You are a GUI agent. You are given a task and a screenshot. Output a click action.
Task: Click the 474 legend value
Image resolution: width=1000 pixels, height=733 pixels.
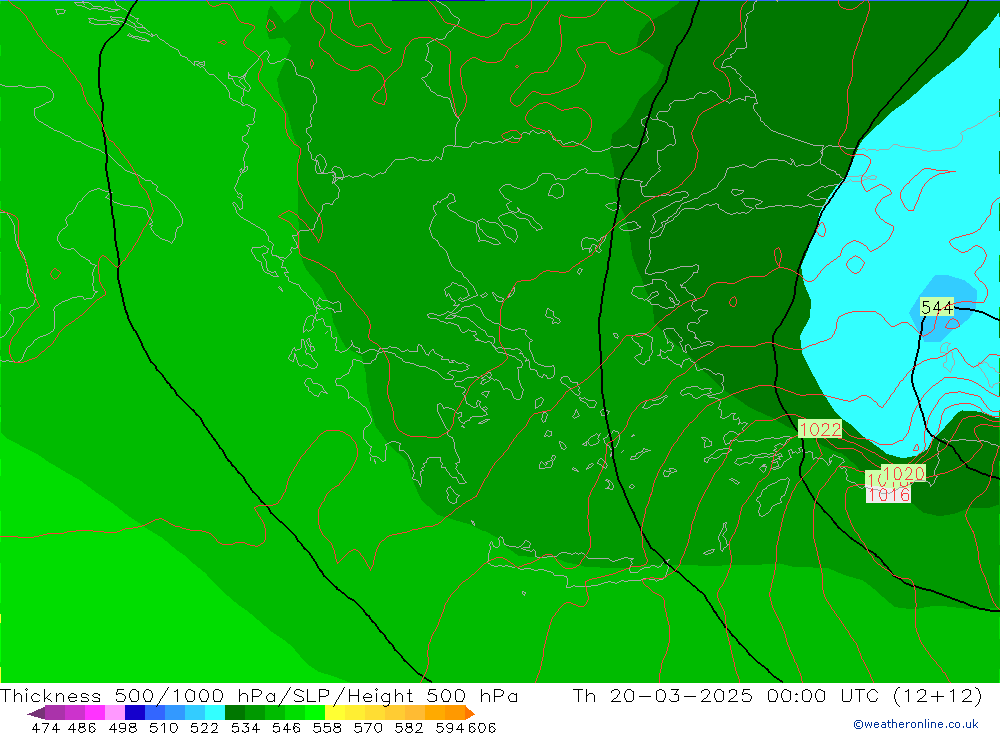click(x=45, y=728)
